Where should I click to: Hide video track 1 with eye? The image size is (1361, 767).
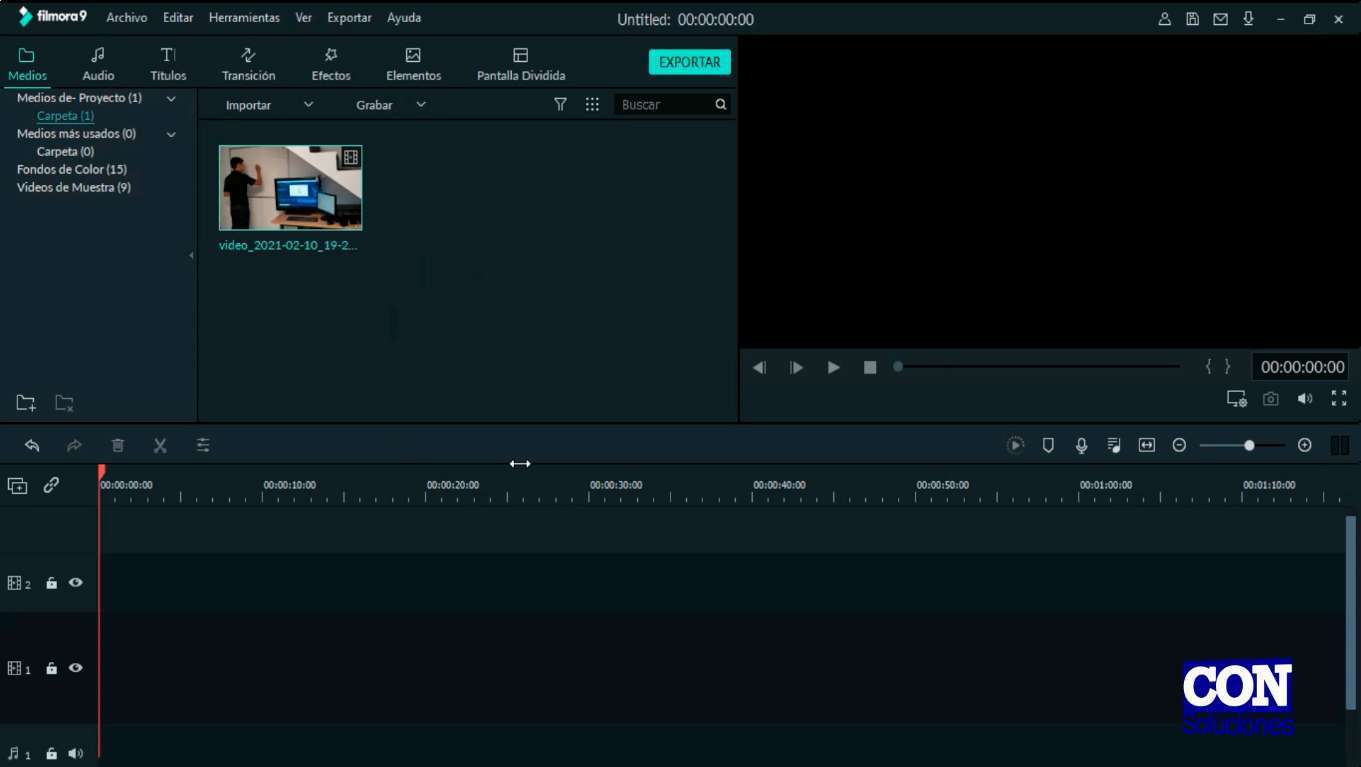pos(75,668)
